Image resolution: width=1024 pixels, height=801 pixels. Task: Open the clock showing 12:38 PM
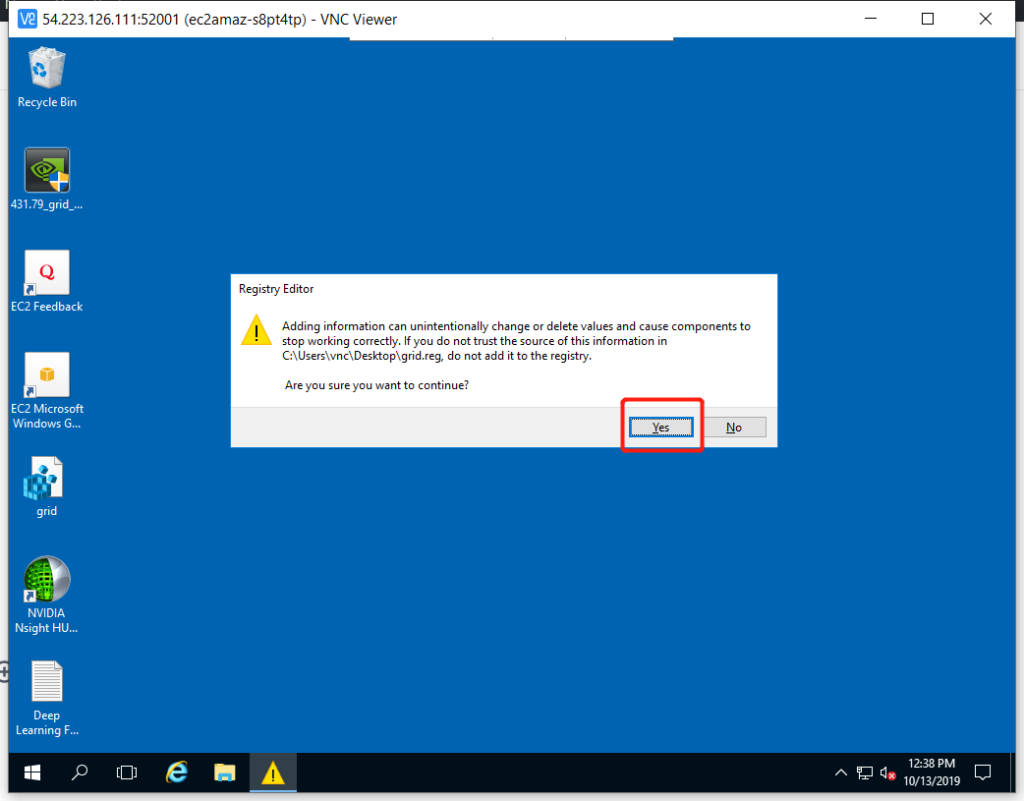(x=931, y=772)
